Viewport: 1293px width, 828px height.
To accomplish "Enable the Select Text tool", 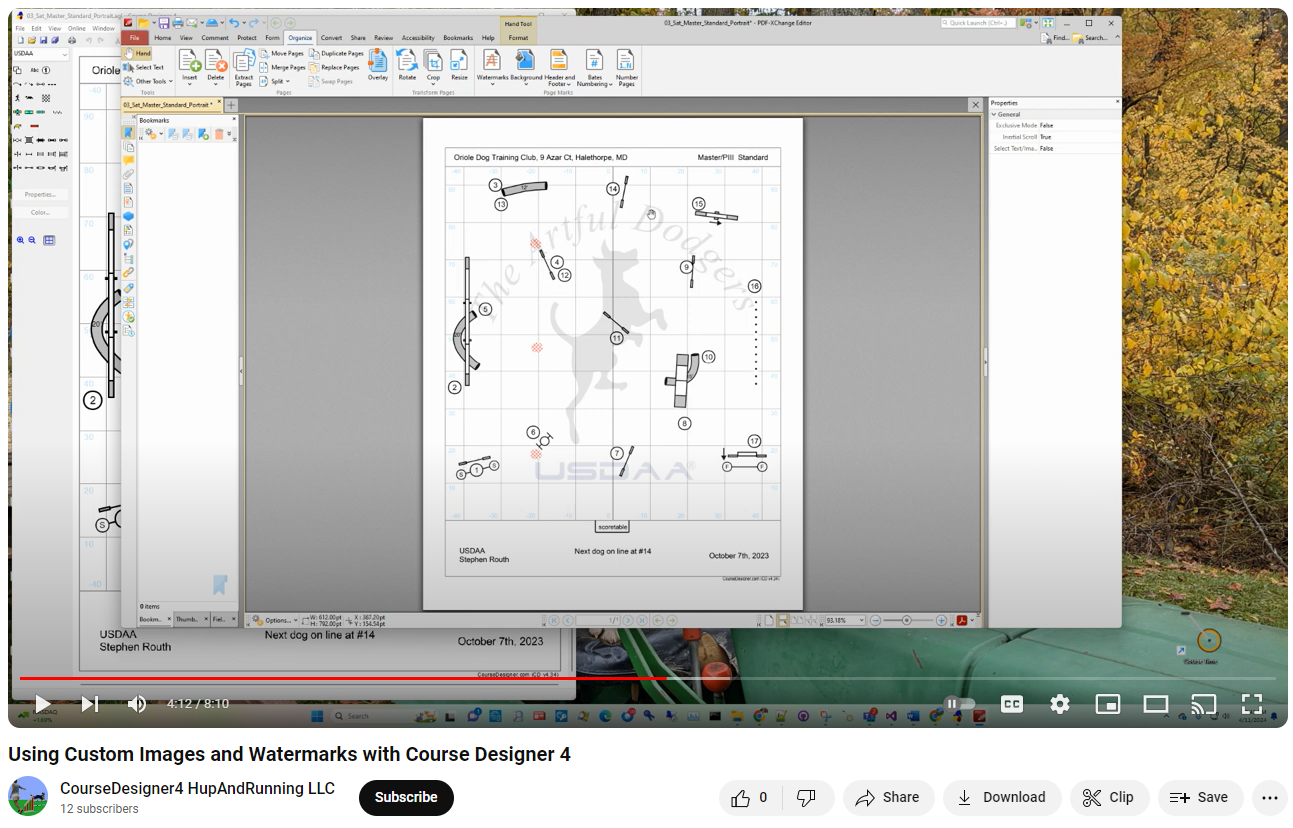I will point(145,67).
